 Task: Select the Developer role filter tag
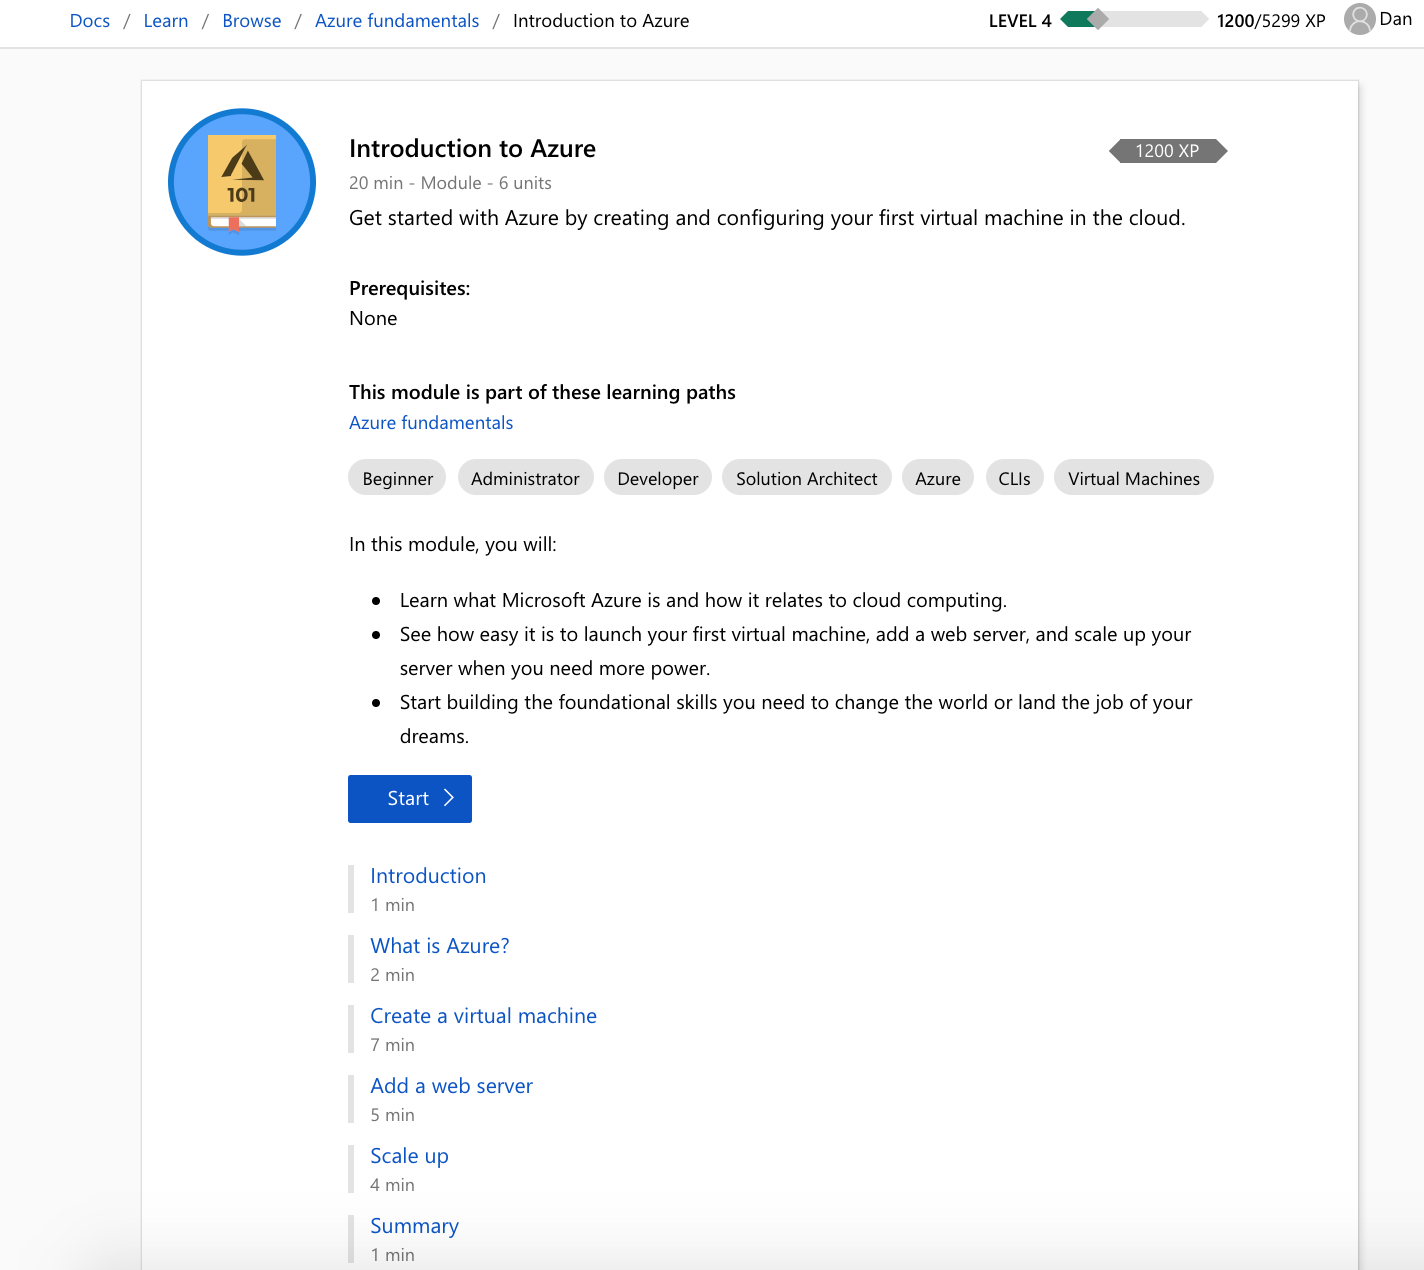[657, 478]
